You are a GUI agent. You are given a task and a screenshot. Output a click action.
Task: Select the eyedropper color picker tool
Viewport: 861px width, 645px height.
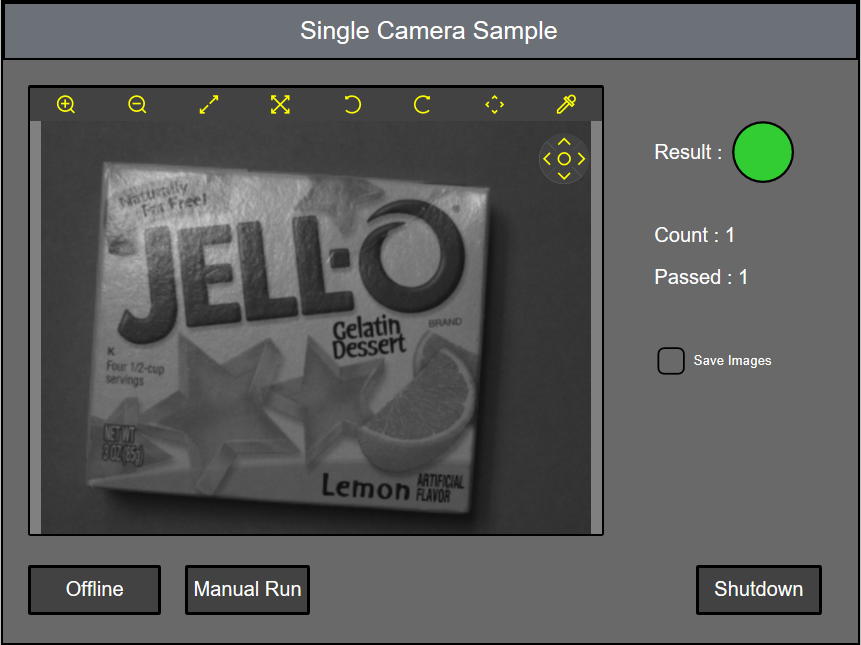(566, 105)
